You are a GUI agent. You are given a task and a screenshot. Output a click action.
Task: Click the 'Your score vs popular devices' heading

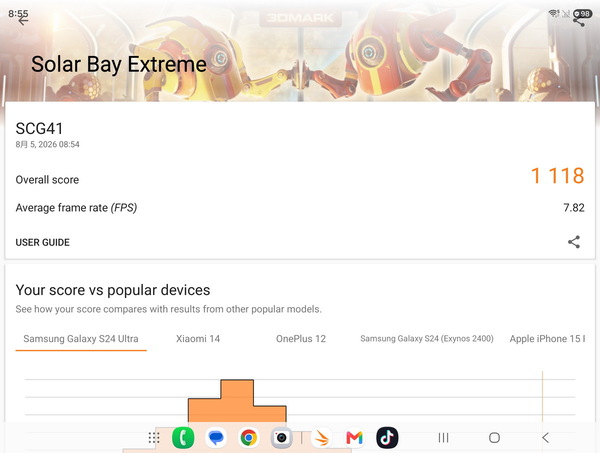(113, 290)
